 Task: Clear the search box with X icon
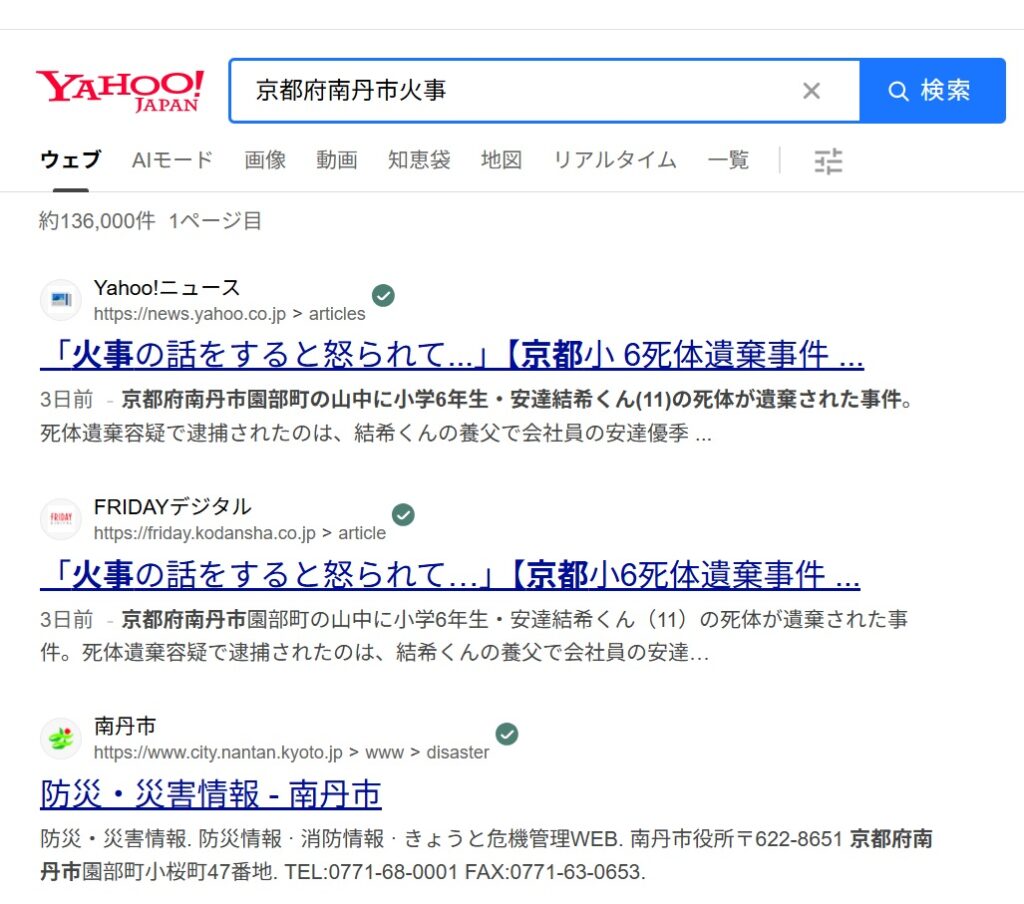[x=811, y=91]
